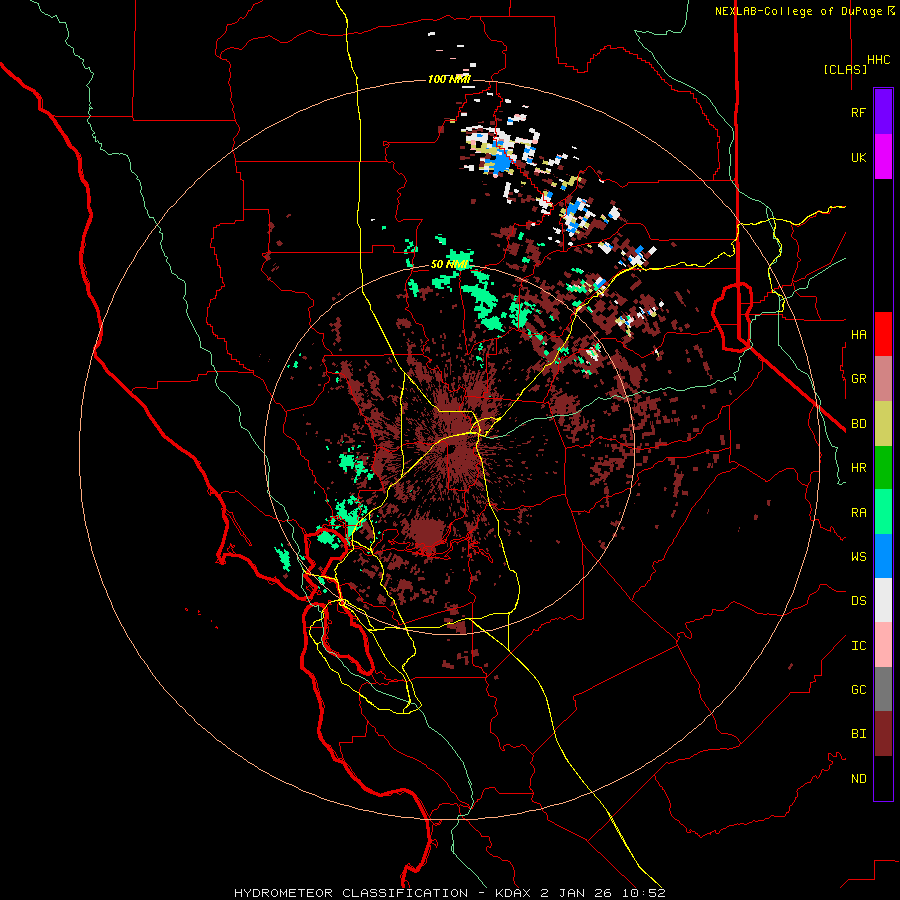
Task: Click the ND legend label
Action: 858,779
